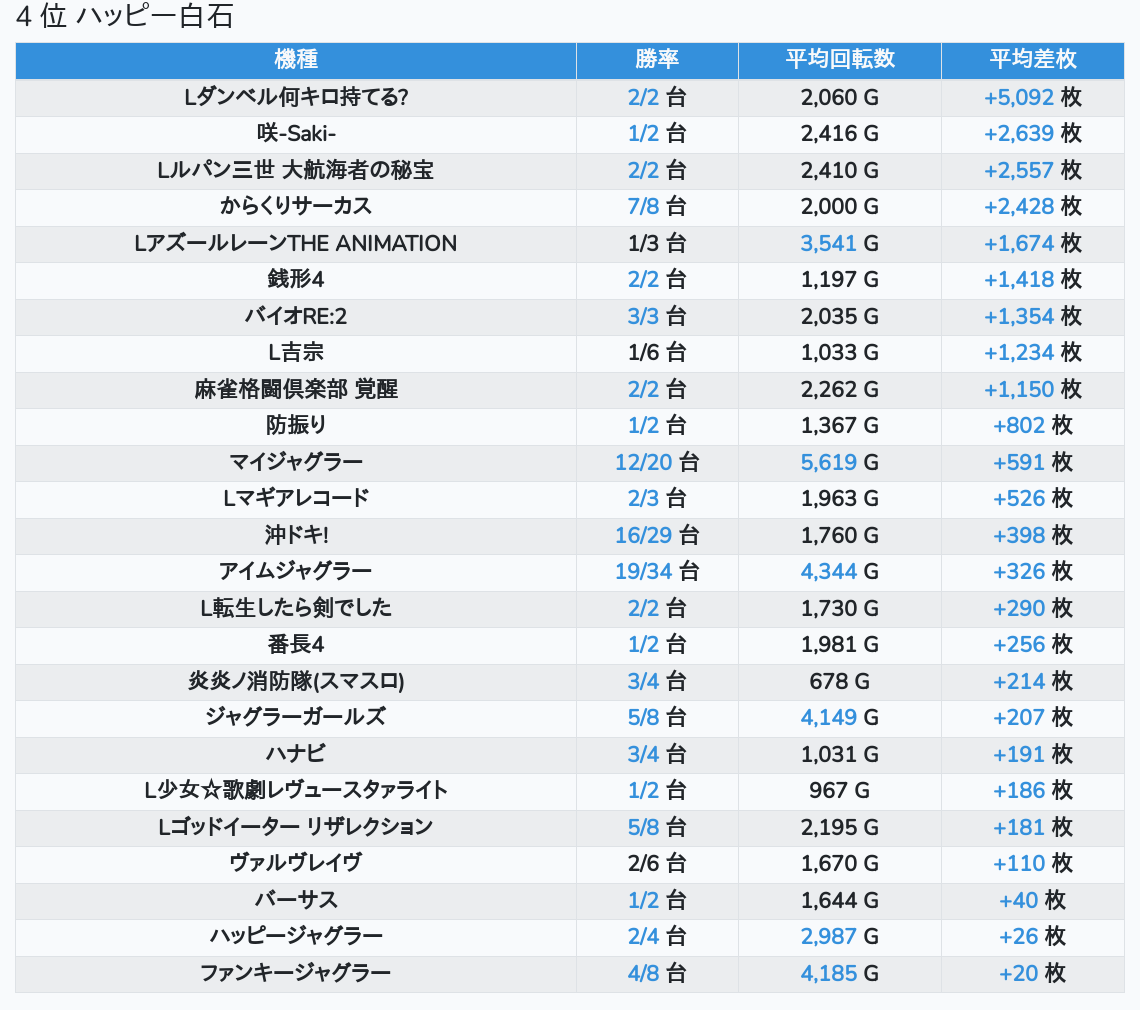Click the +20 枚 average difference value
This screenshot has width=1140, height=1010.
point(1032,973)
